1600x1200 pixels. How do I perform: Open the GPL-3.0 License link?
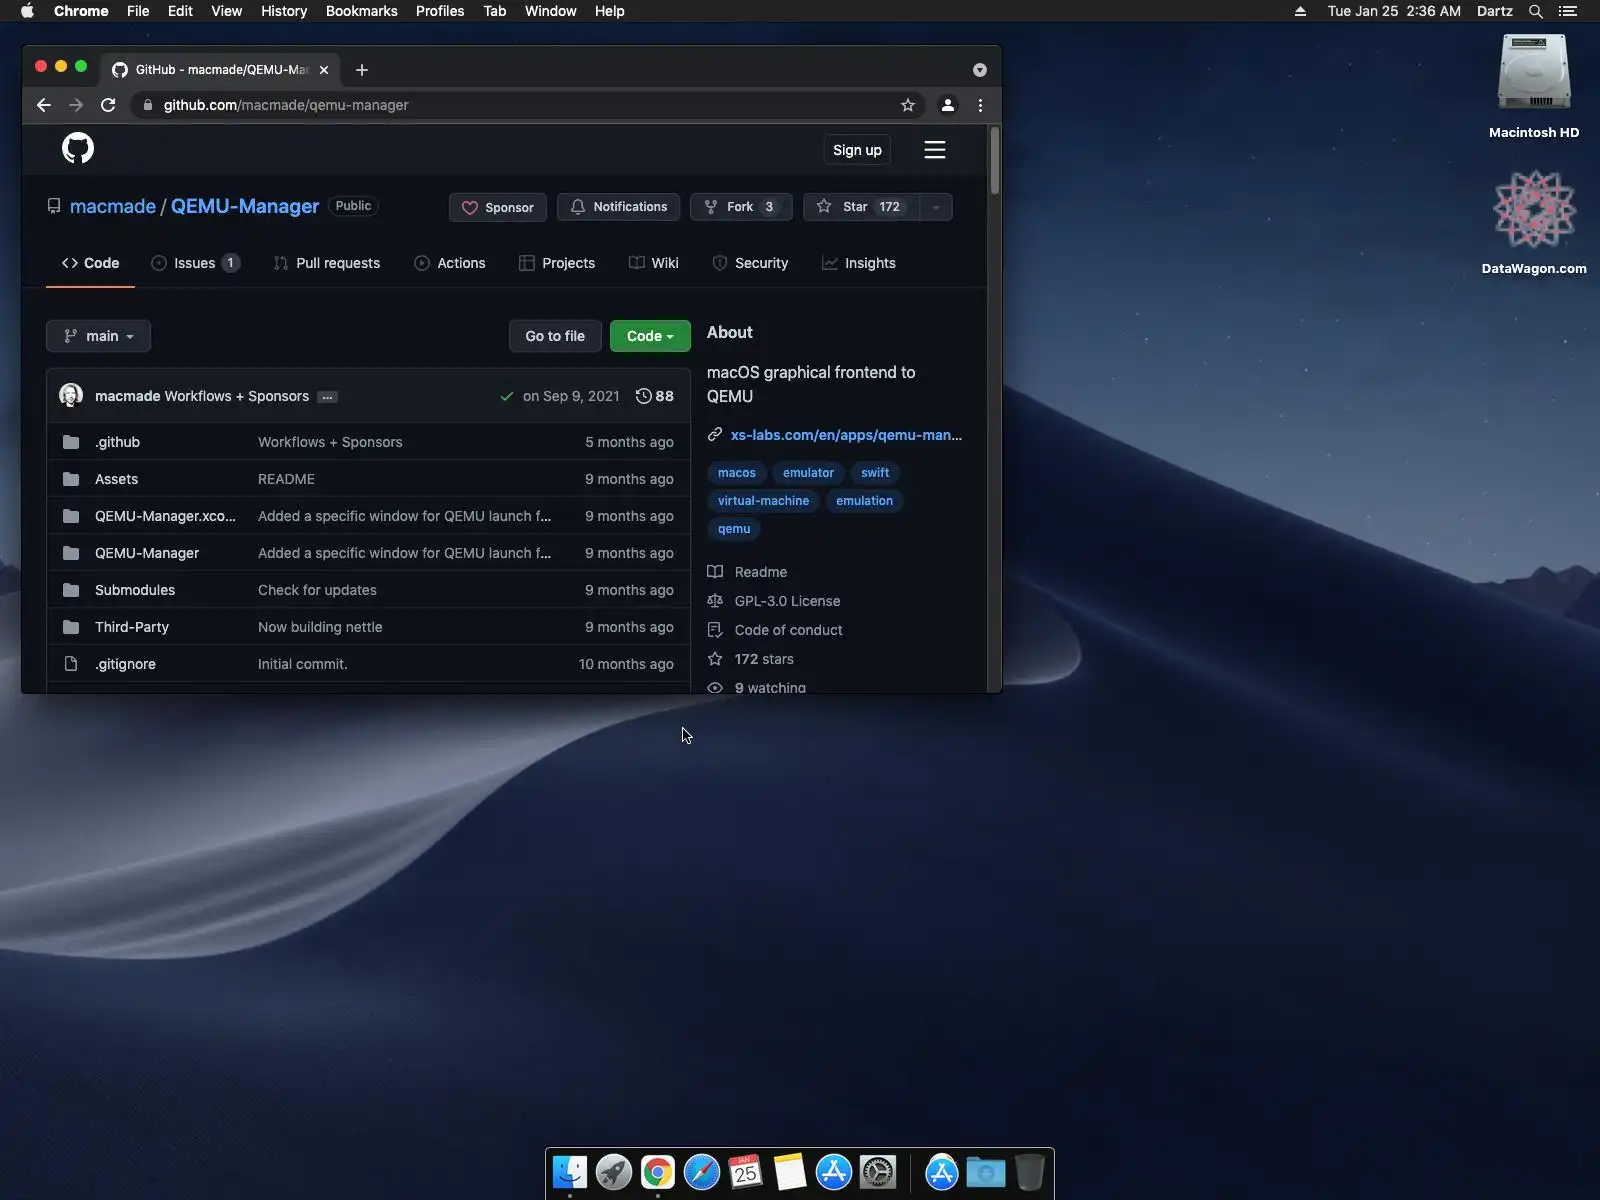[x=787, y=601]
